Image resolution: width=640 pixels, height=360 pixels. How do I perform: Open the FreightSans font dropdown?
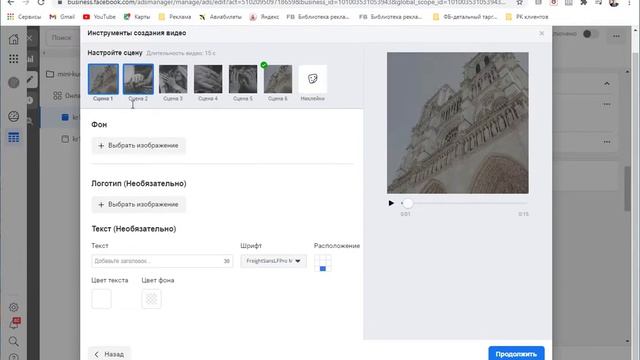273,261
